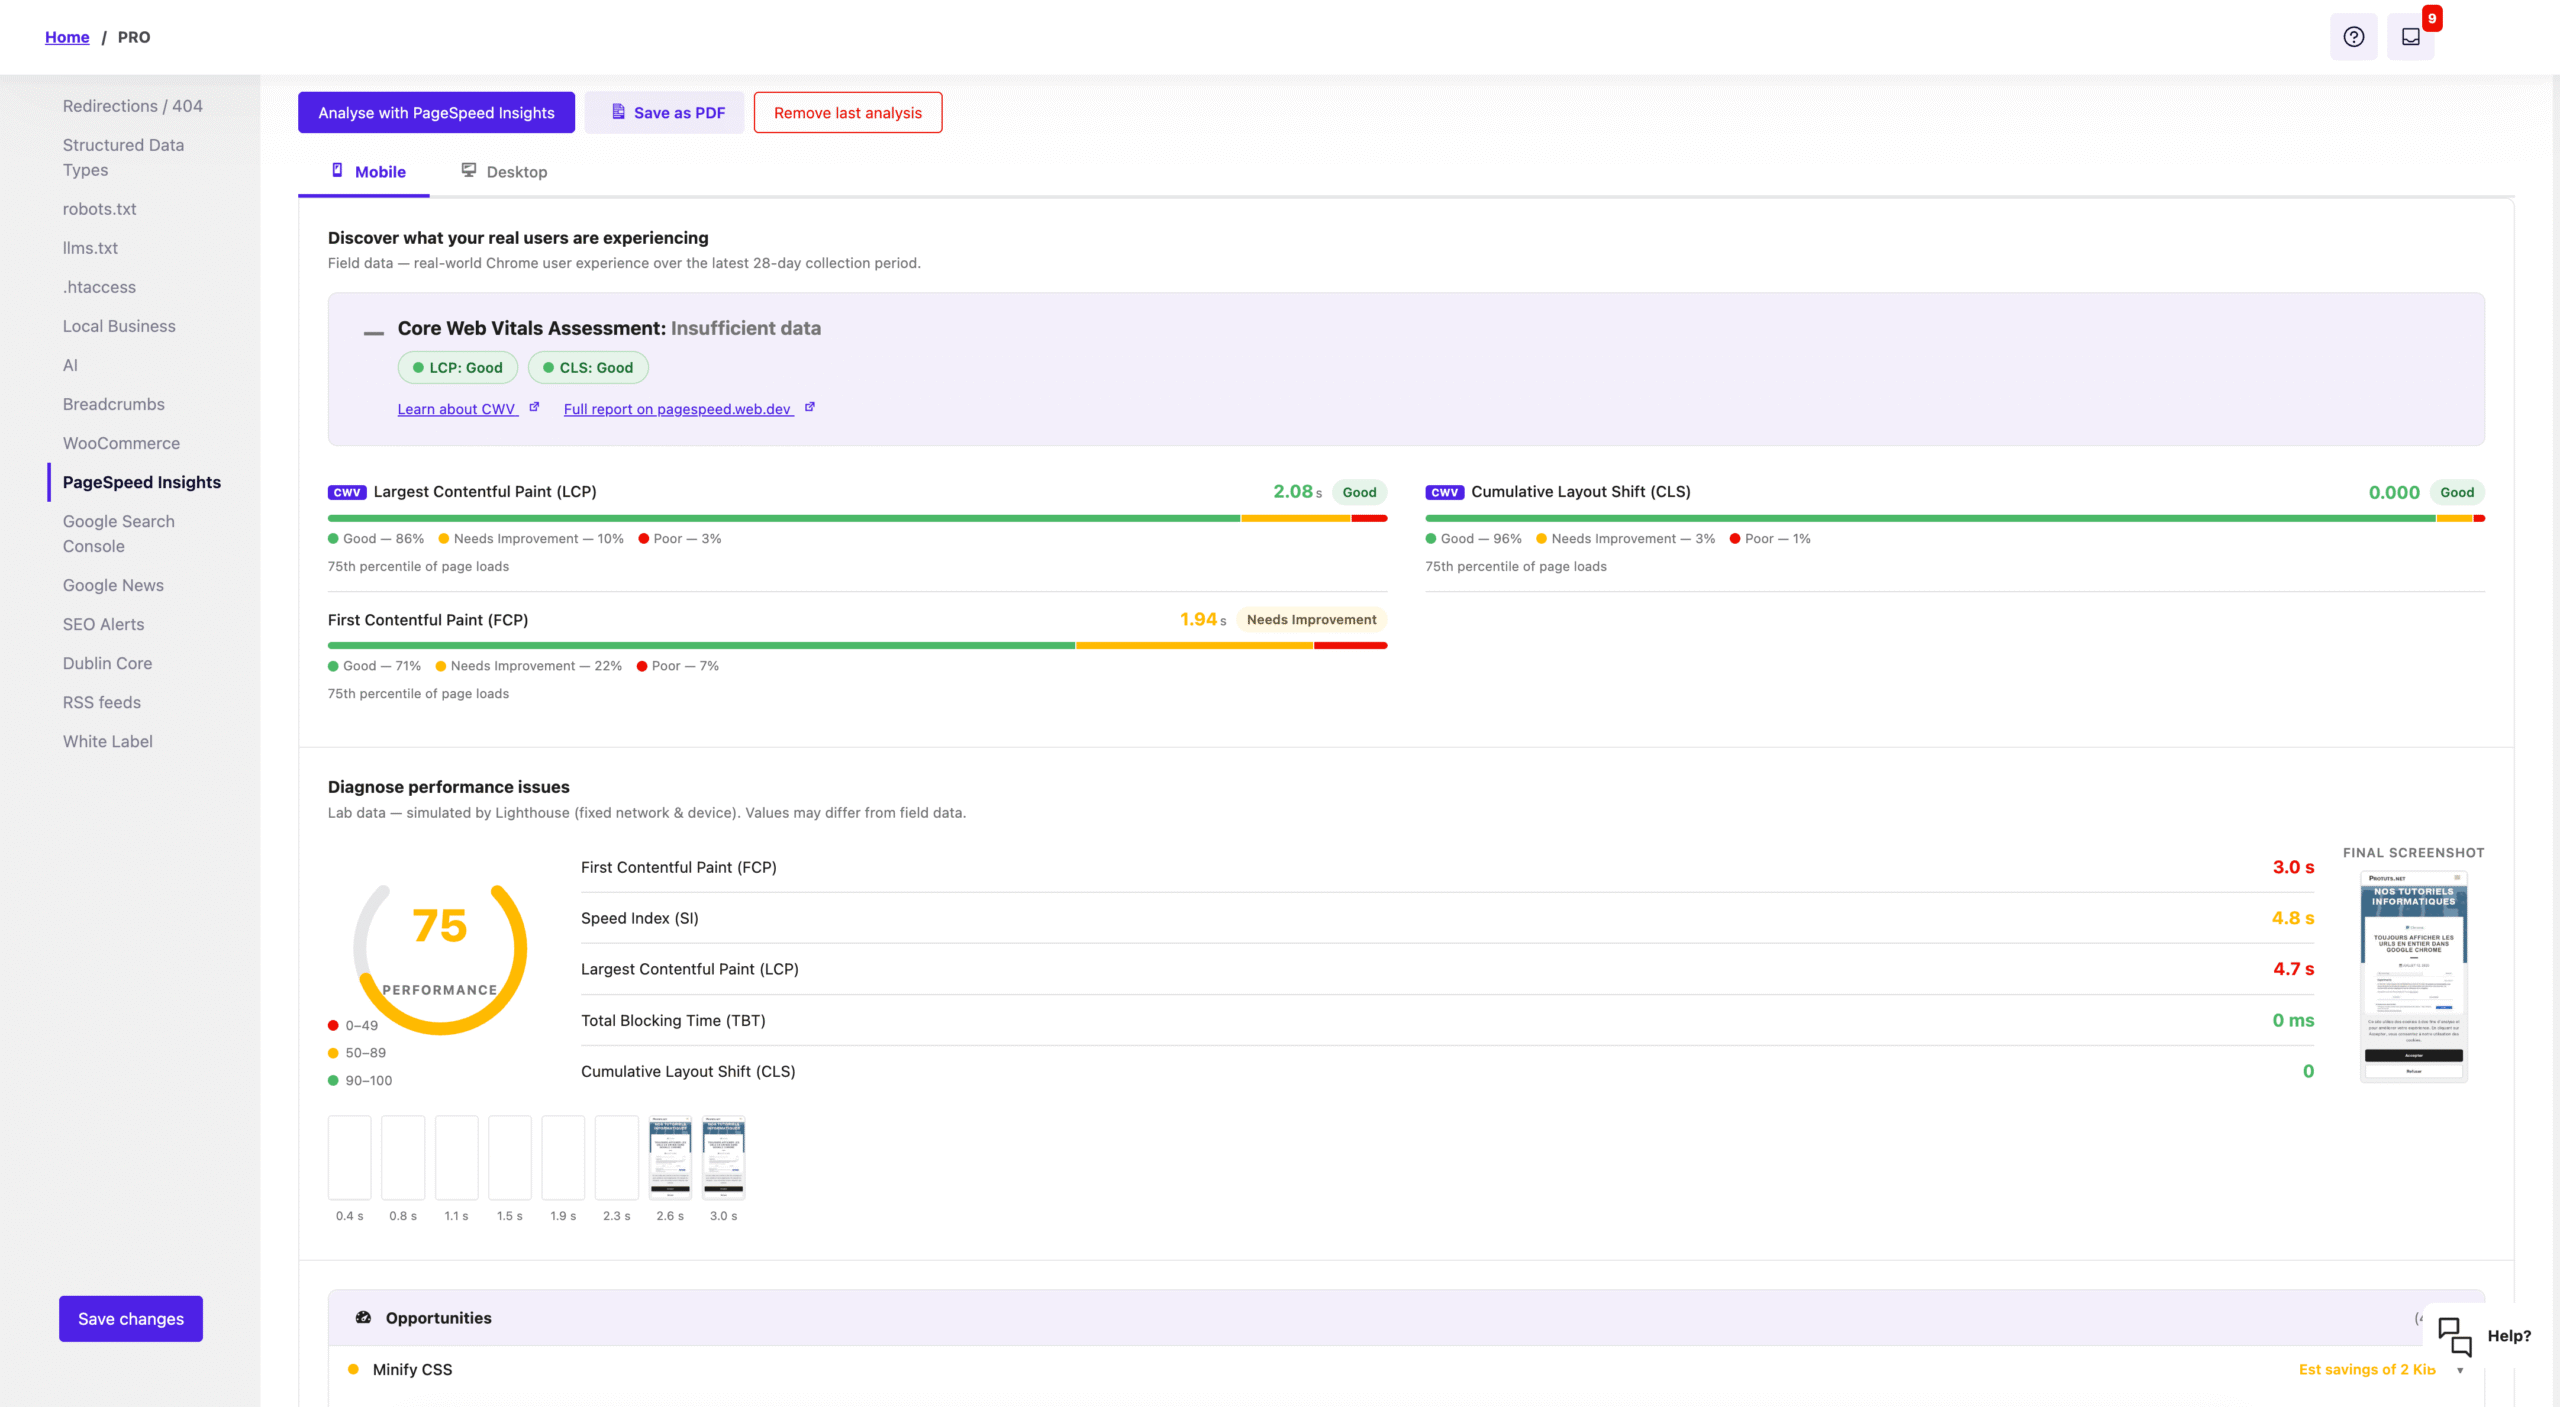This screenshot has width=2560, height=1407.
Task: Click the CWV badge beside Largest Contentful Paint
Action: [346, 491]
